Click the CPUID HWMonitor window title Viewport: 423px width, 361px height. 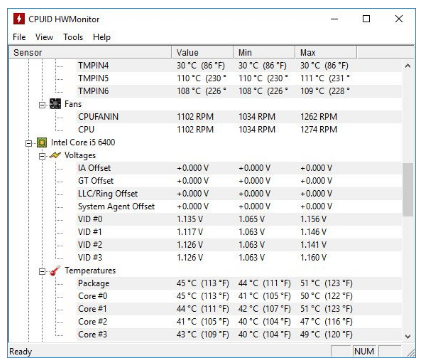click(x=64, y=19)
